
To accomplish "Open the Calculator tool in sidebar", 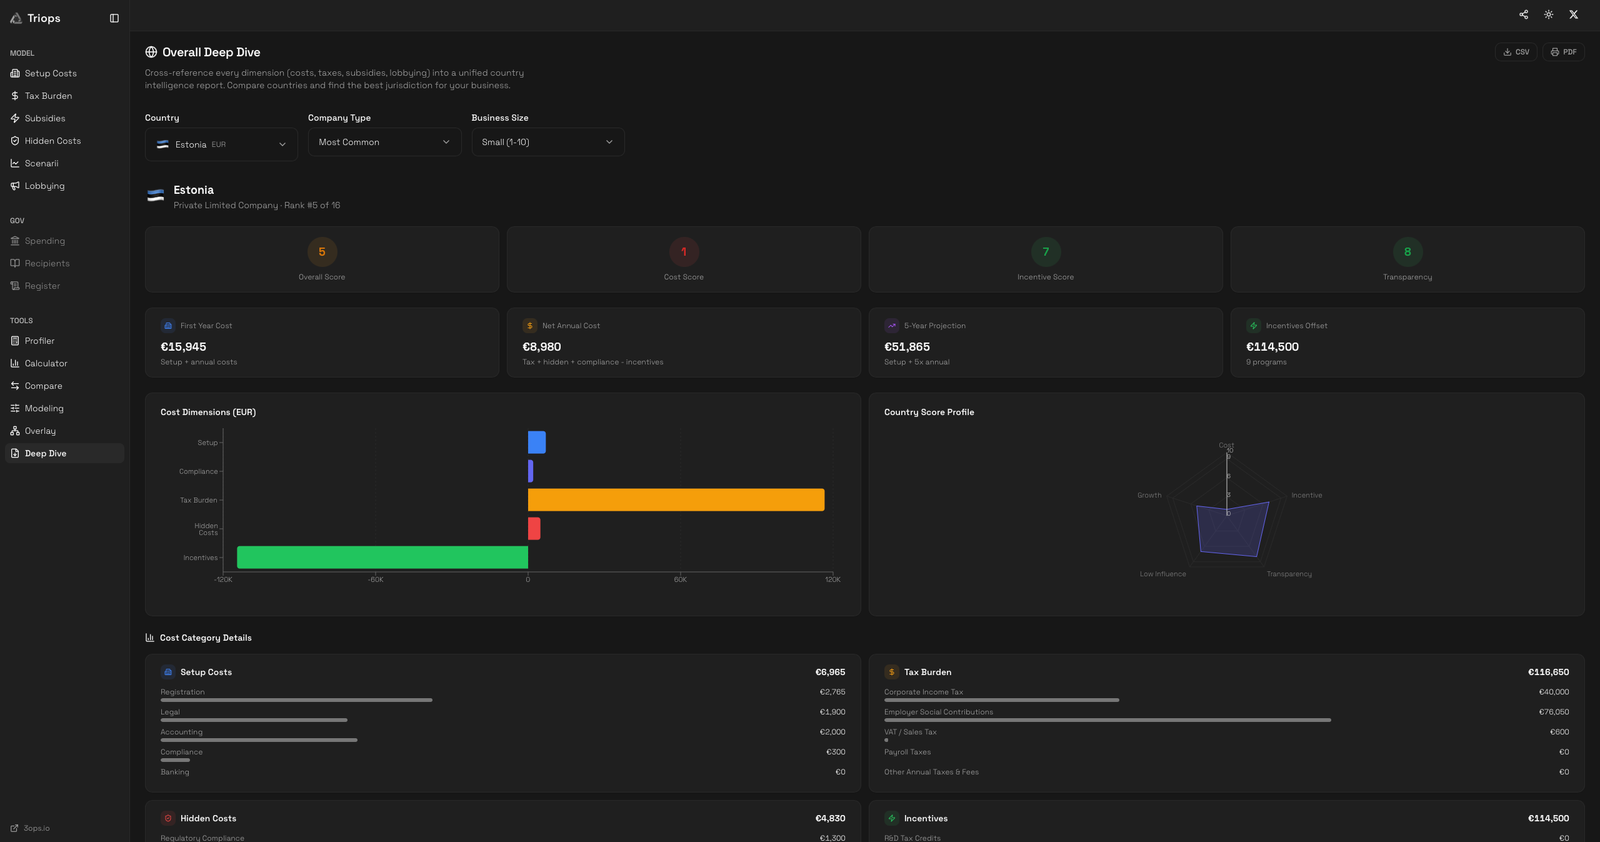I will click(46, 363).
